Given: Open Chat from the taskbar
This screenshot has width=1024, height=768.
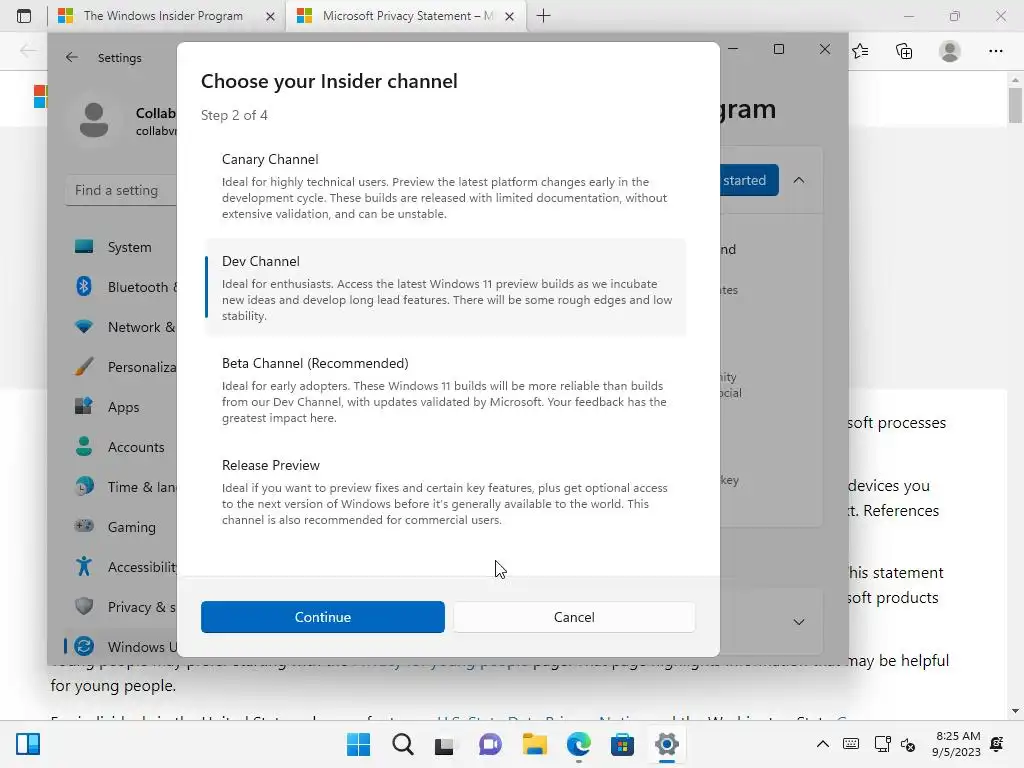Looking at the screenshot, I should (490, 744).
